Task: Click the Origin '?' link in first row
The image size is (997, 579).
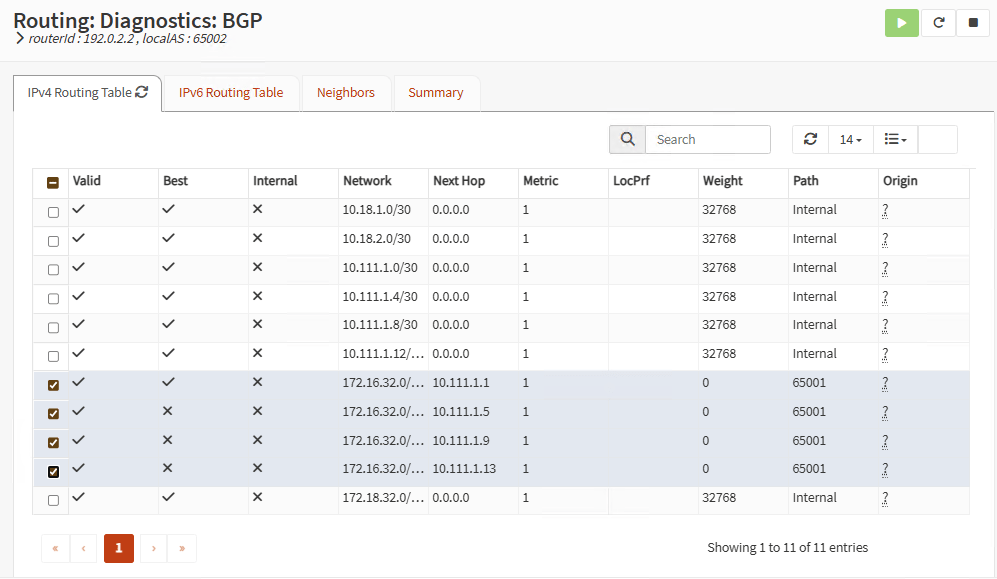Action: click(885, 211)
